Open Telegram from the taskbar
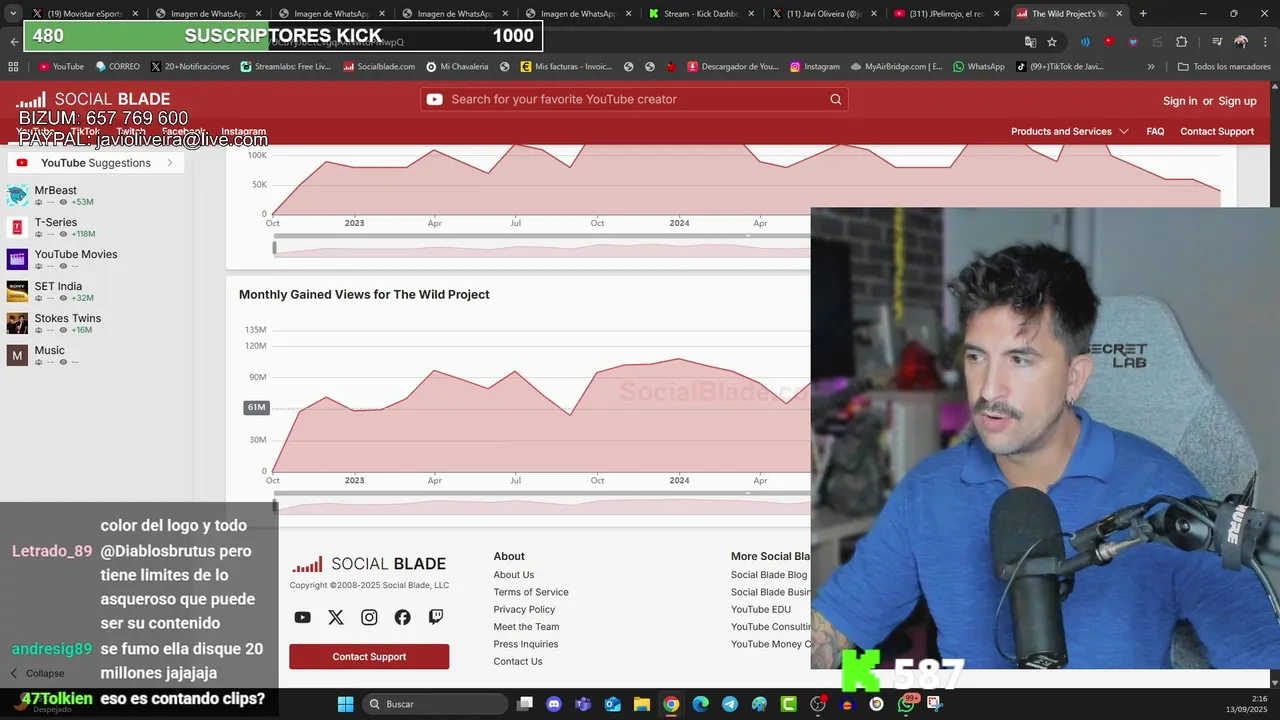 click(729, 704)
